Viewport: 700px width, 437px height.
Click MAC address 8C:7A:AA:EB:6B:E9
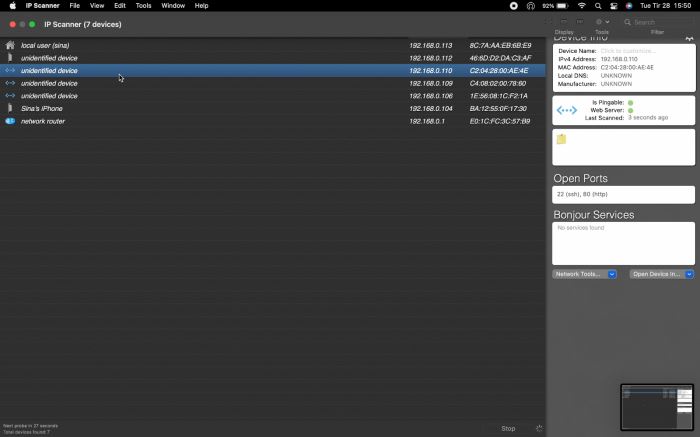[x=500, y=45]
